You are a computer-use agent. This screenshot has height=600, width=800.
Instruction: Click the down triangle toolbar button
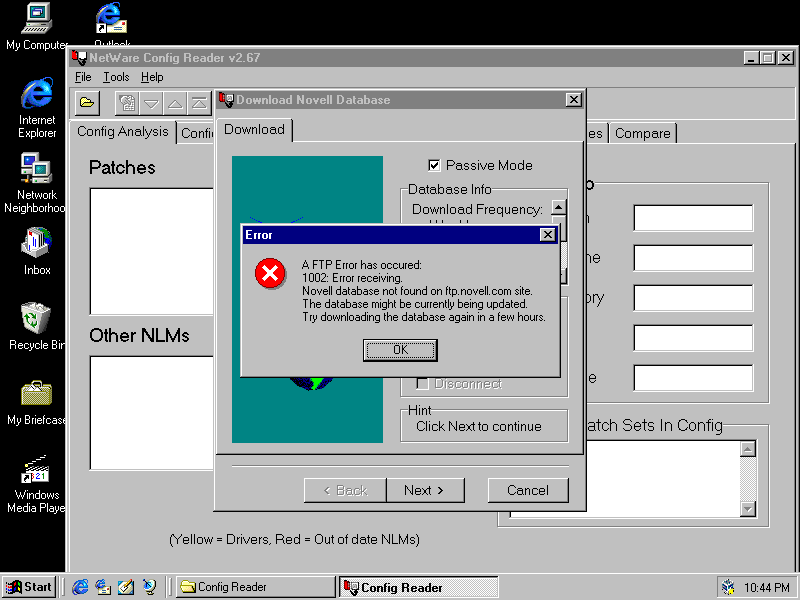pos(151,103)
